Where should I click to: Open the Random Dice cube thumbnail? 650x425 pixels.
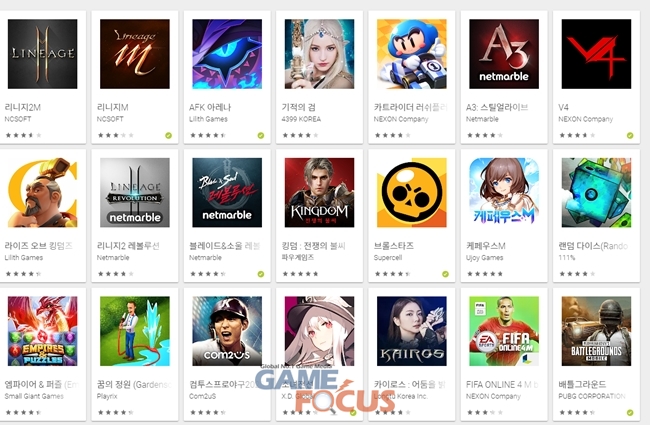(596, 192)
